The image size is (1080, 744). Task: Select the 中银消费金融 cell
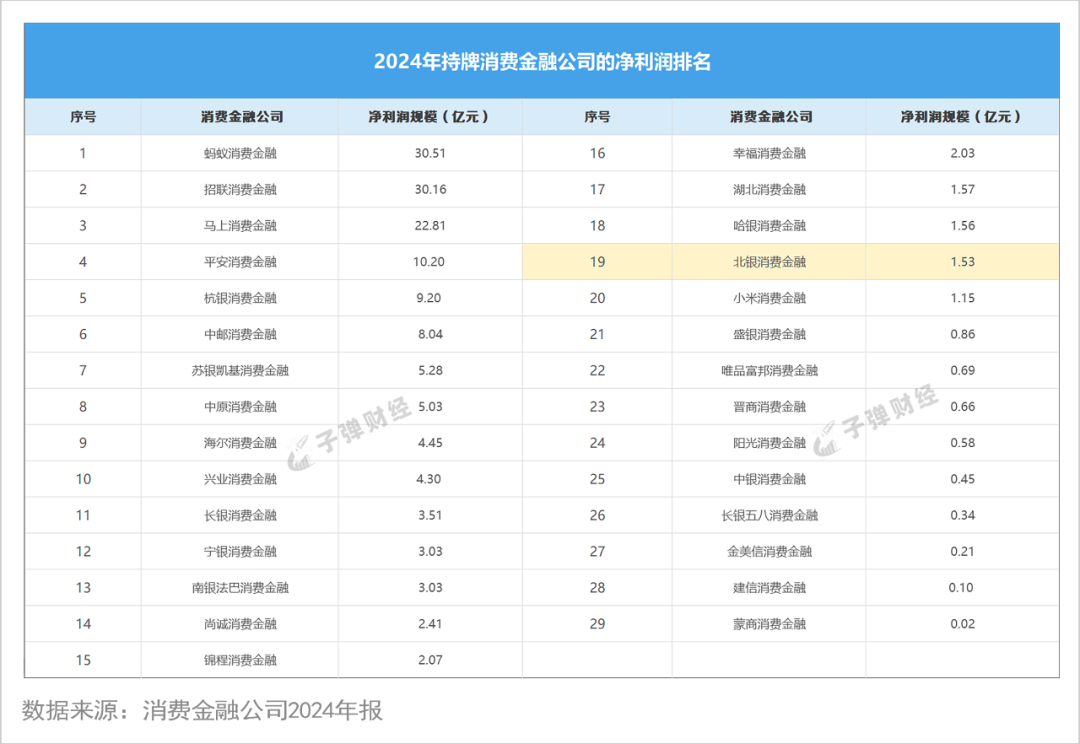point(769,479)
